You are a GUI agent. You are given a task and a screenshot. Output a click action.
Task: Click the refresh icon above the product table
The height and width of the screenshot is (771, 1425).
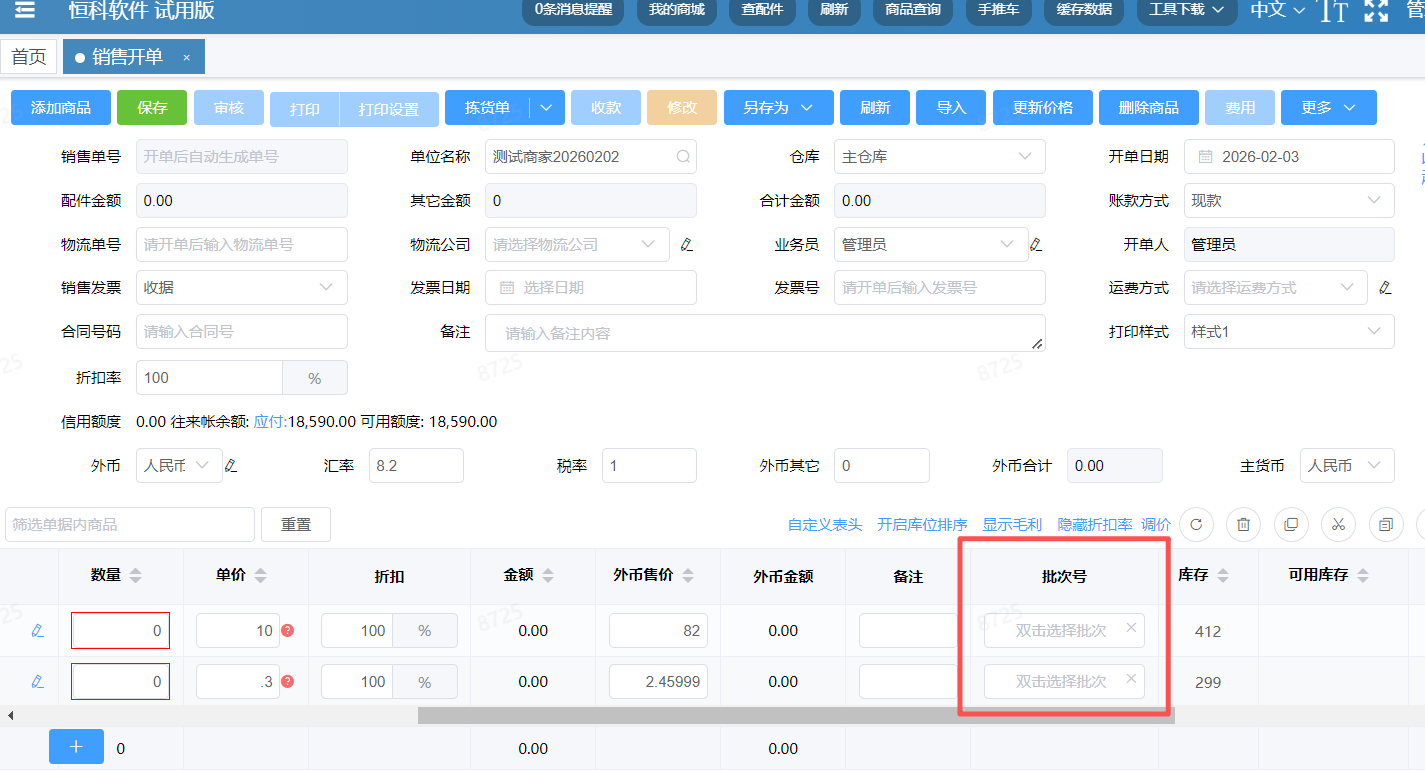1197,524
